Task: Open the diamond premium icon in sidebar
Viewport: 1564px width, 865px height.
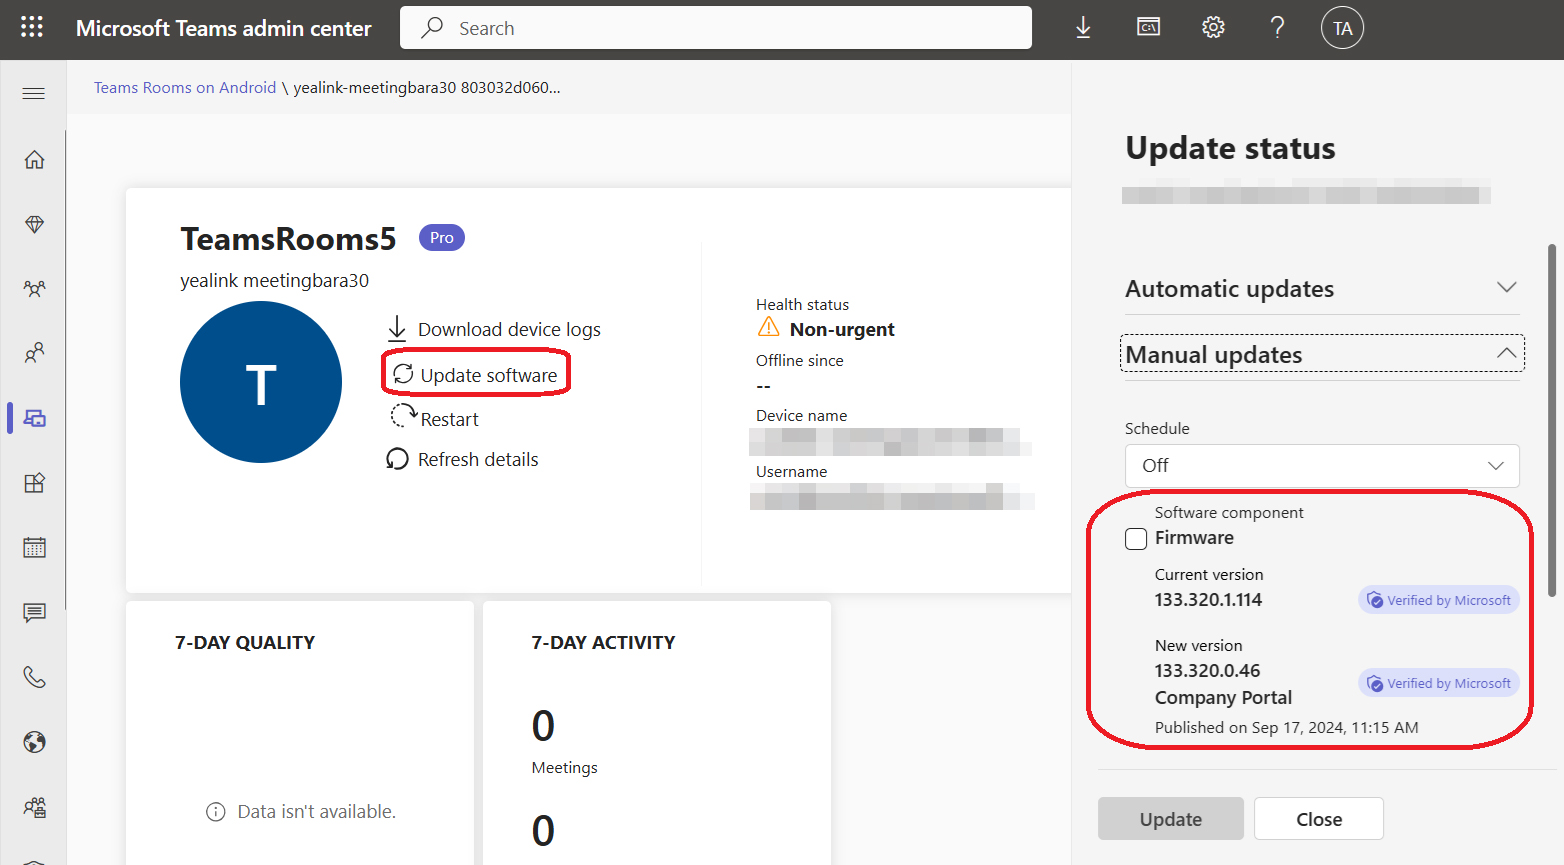Action: (34, 224)
